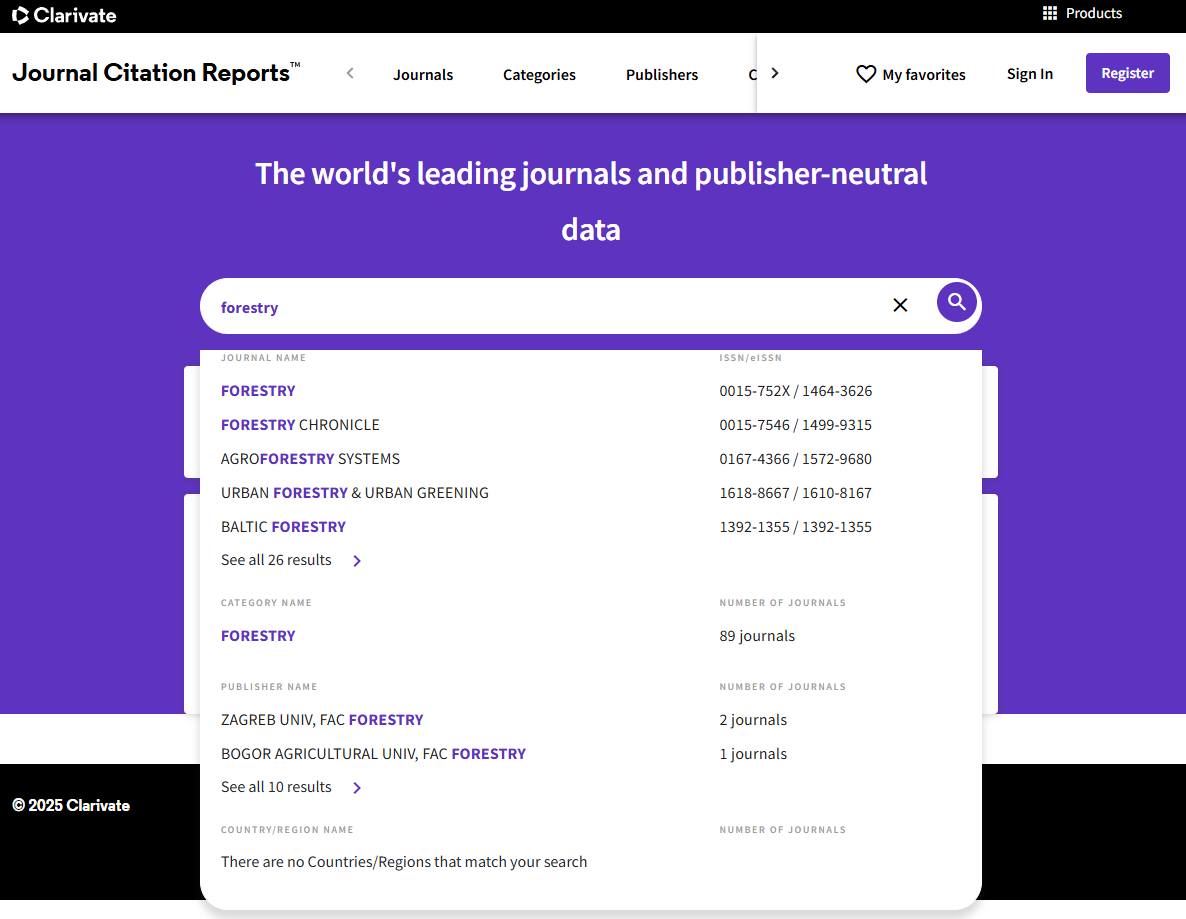This screenshot has height=919, width=1186.
Task: Click the Sign In link
Action: click(1029, 73)
